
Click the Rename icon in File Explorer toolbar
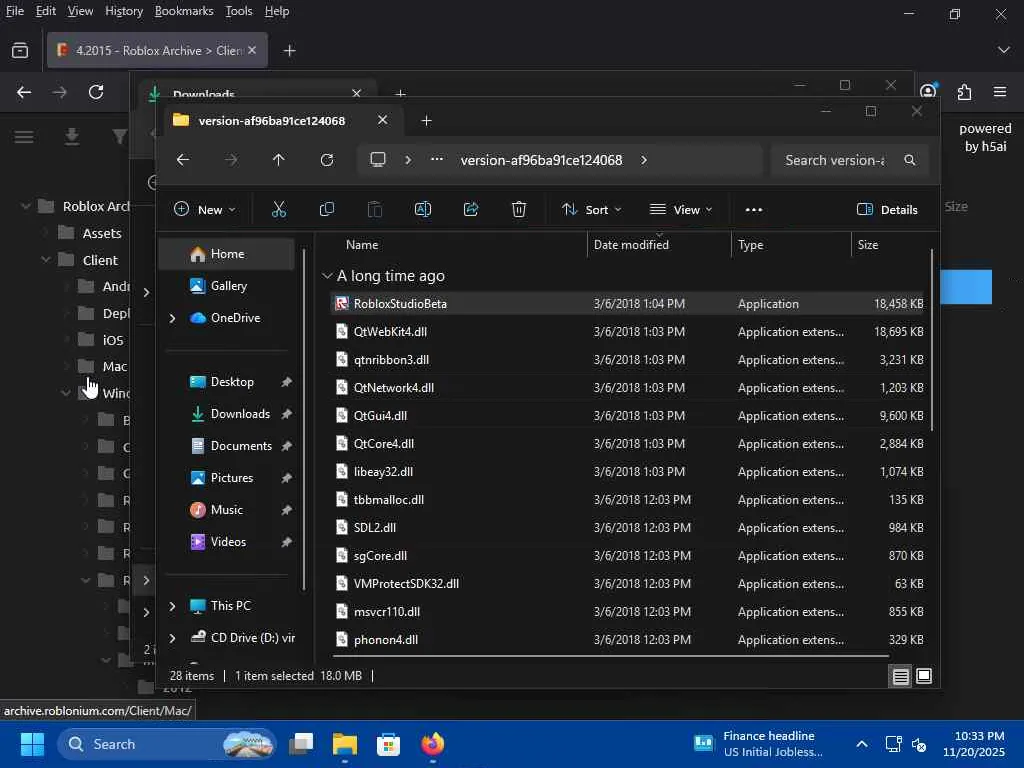pos(423,210)
